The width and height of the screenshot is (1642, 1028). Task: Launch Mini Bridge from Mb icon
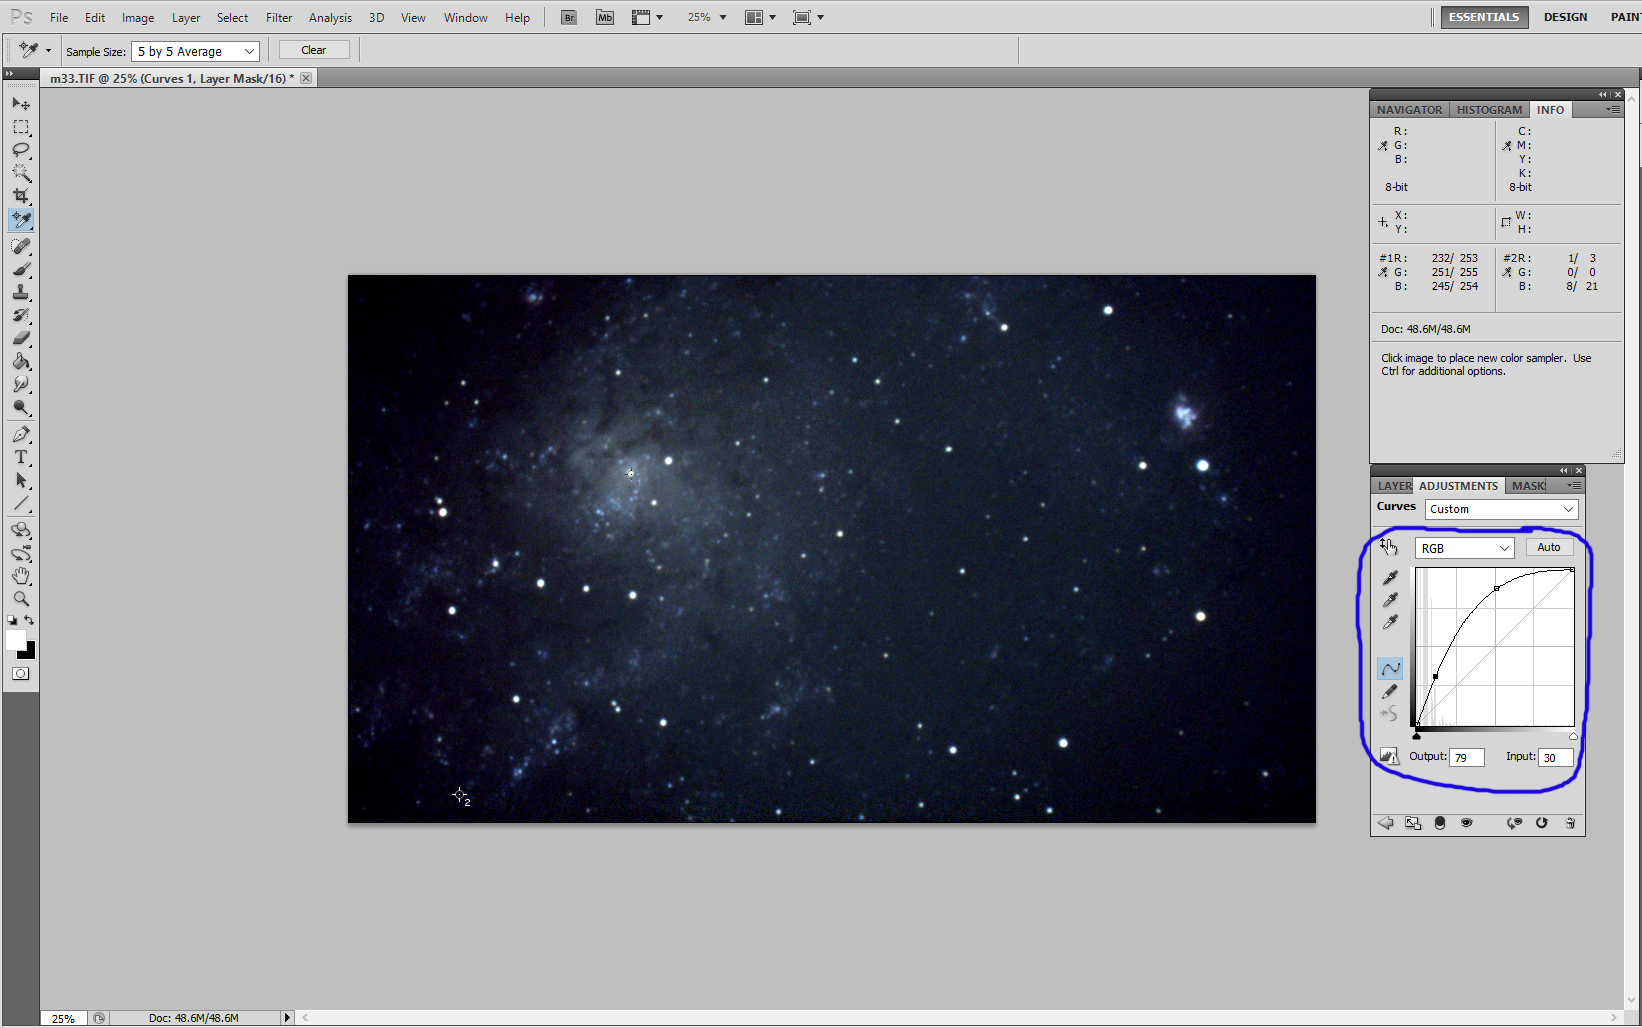605,17
